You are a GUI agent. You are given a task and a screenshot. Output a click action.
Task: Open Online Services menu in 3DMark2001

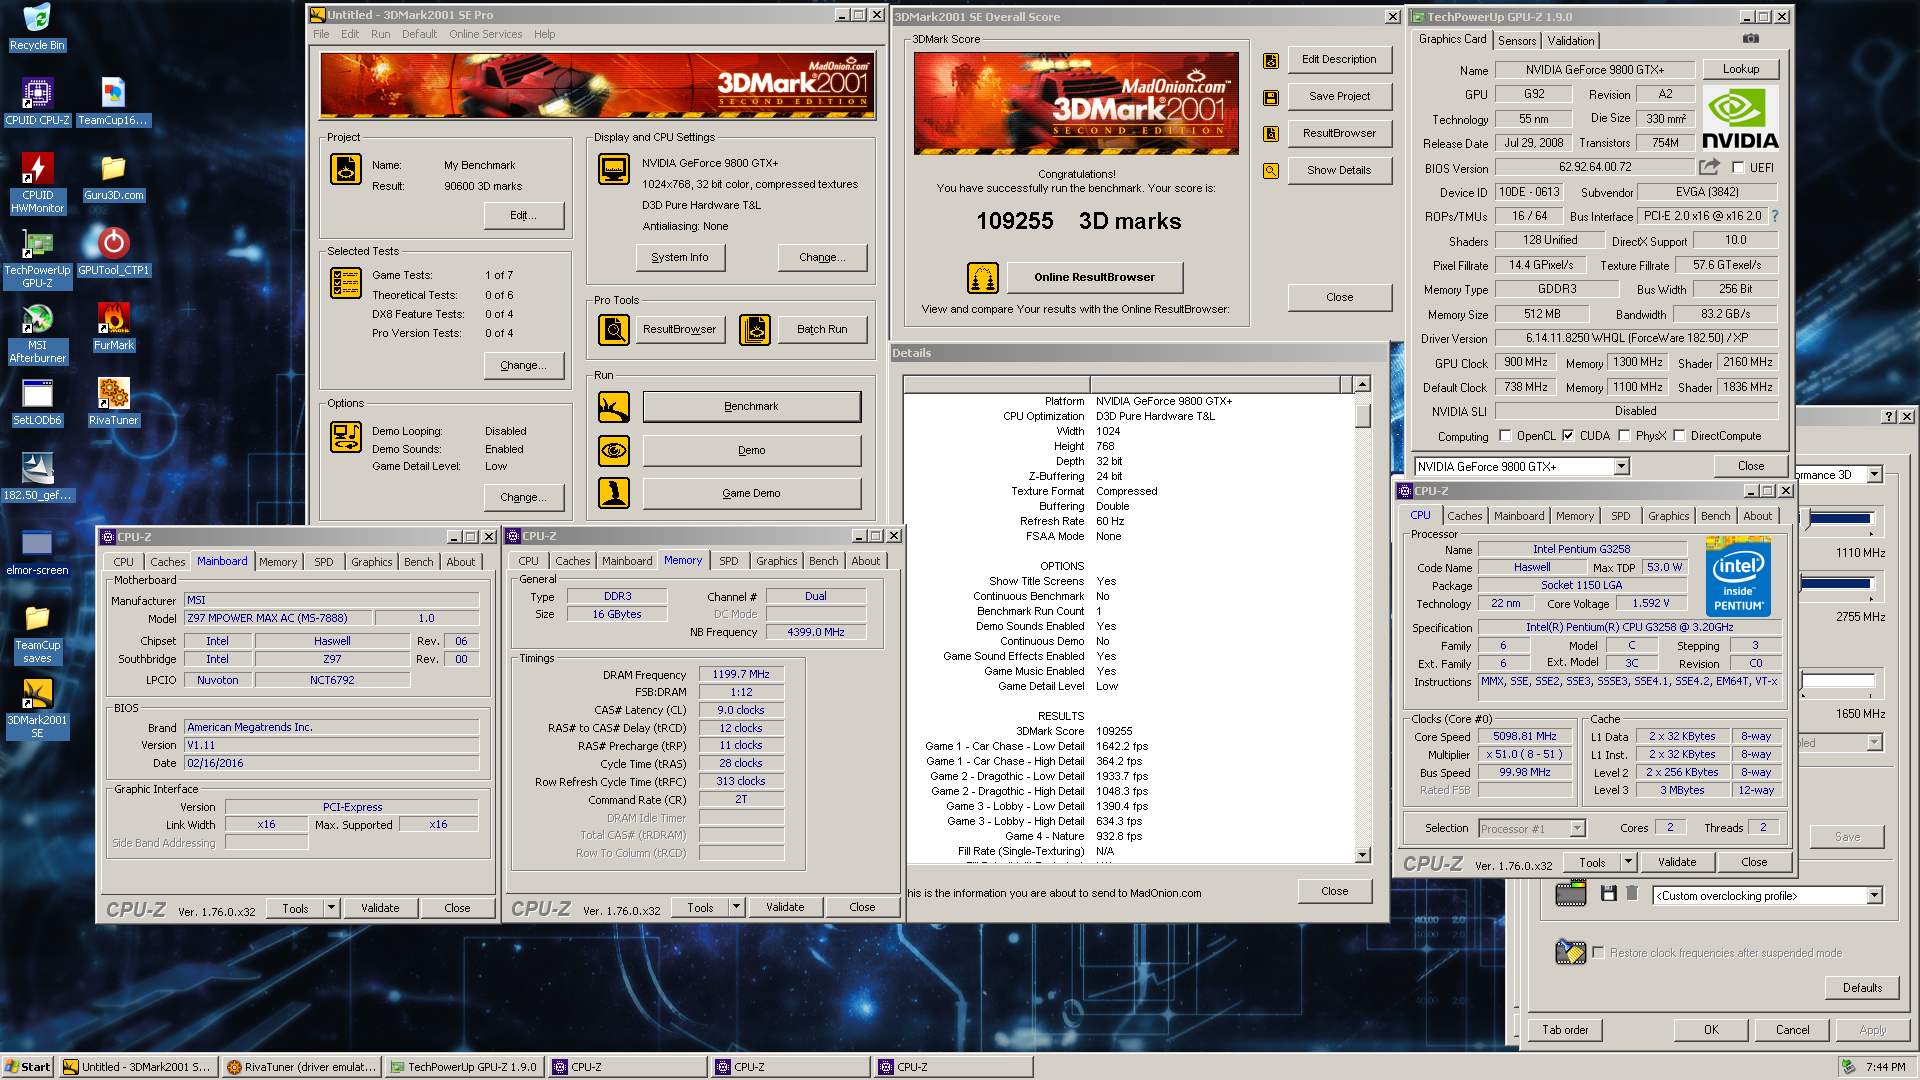[x=485, y=34]
